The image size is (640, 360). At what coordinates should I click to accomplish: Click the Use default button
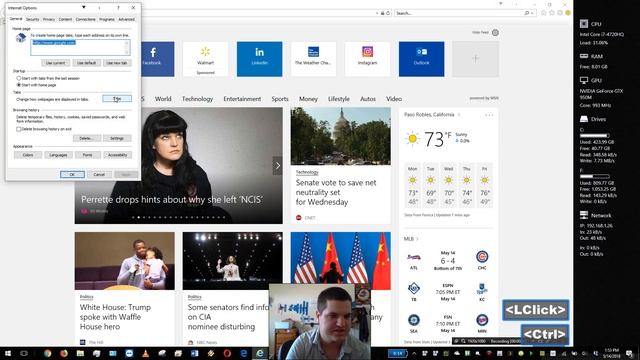tap(87, 63)
